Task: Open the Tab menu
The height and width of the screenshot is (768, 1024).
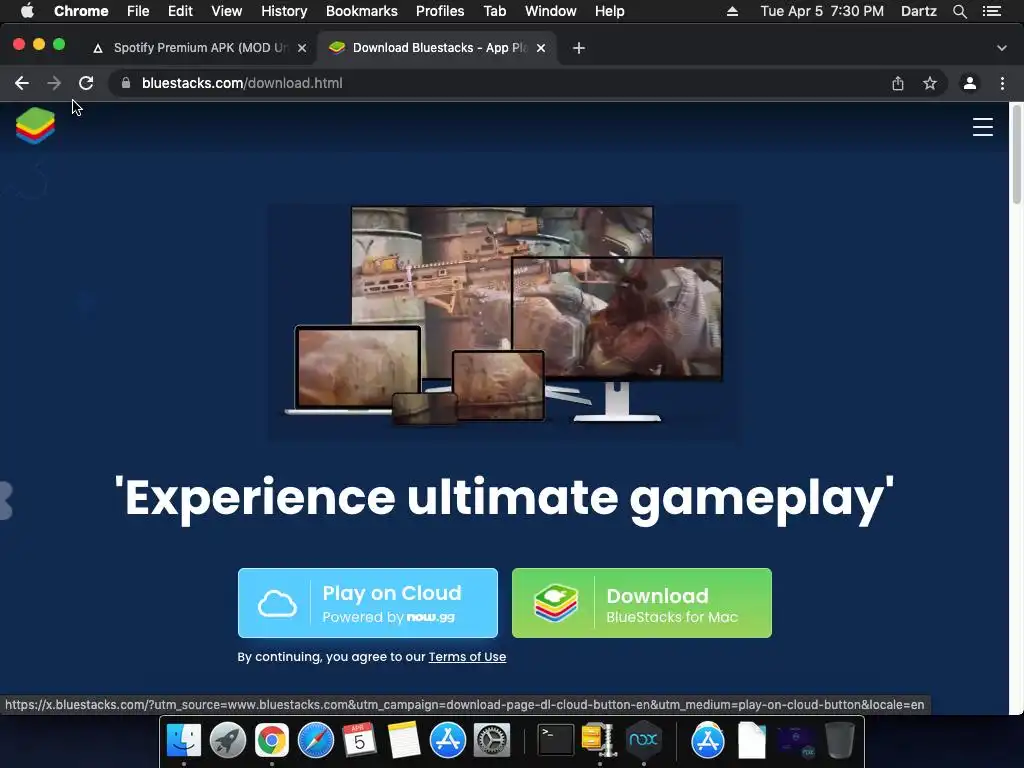Action: (x=494, y=11)
